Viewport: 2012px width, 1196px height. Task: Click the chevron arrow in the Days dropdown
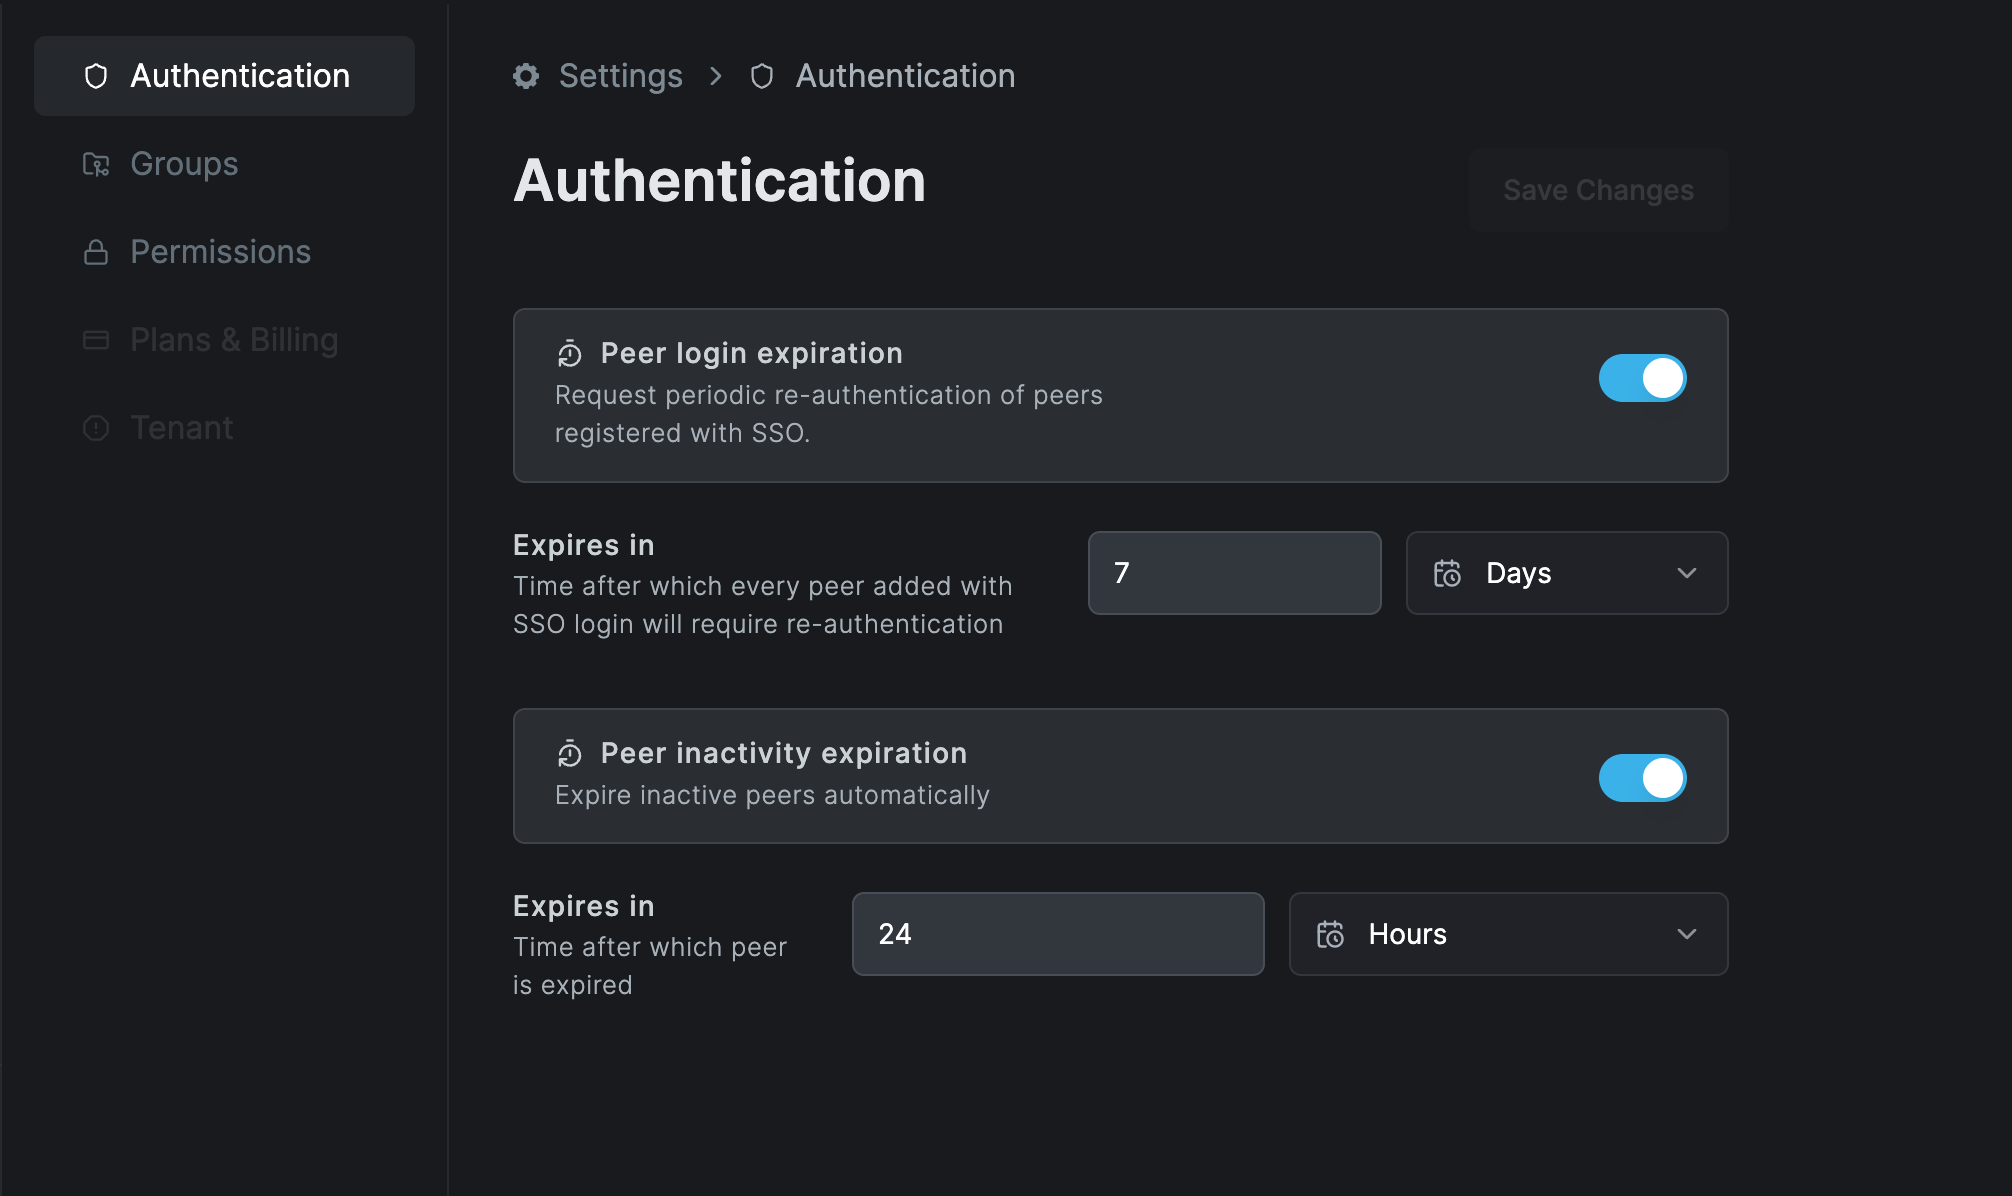1687,573
